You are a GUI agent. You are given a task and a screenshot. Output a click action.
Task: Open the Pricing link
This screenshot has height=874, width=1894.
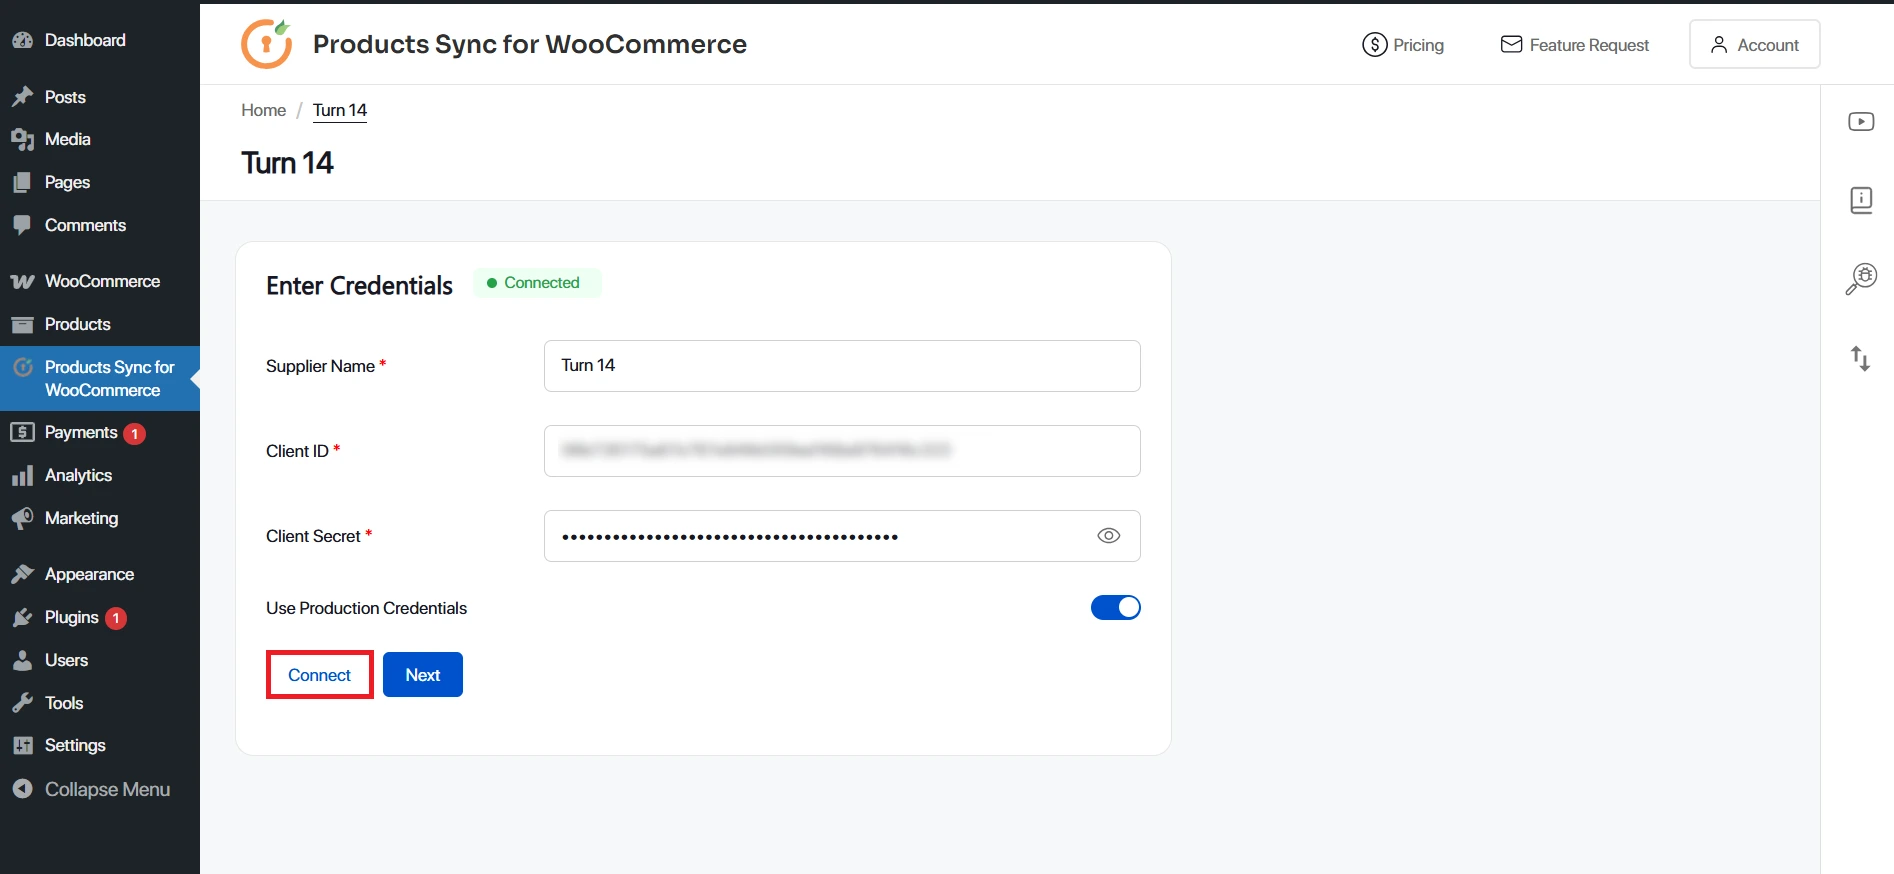[x=1403, y=45]
